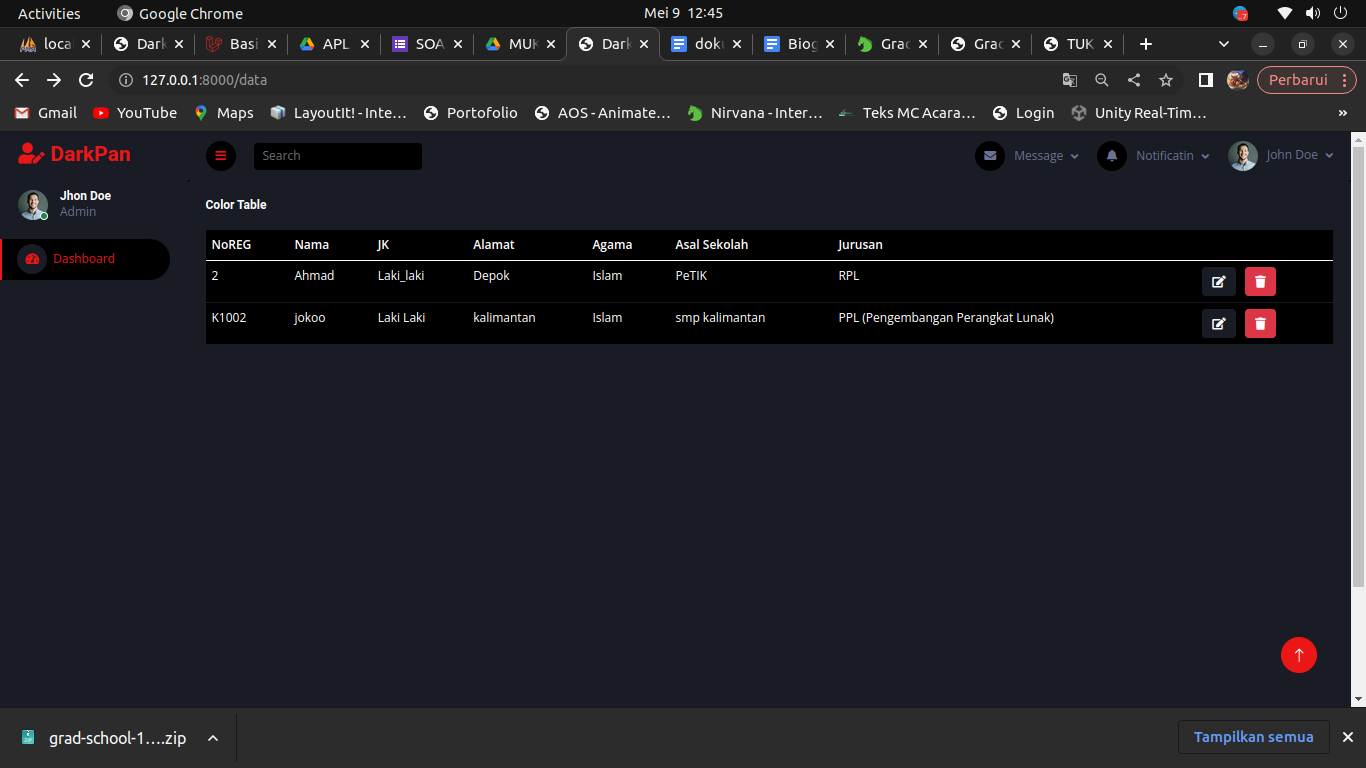Viewport: 1366px width, 768px height.
Task: Open the grad-school zip download options chevron
Action: pos(213,738)
